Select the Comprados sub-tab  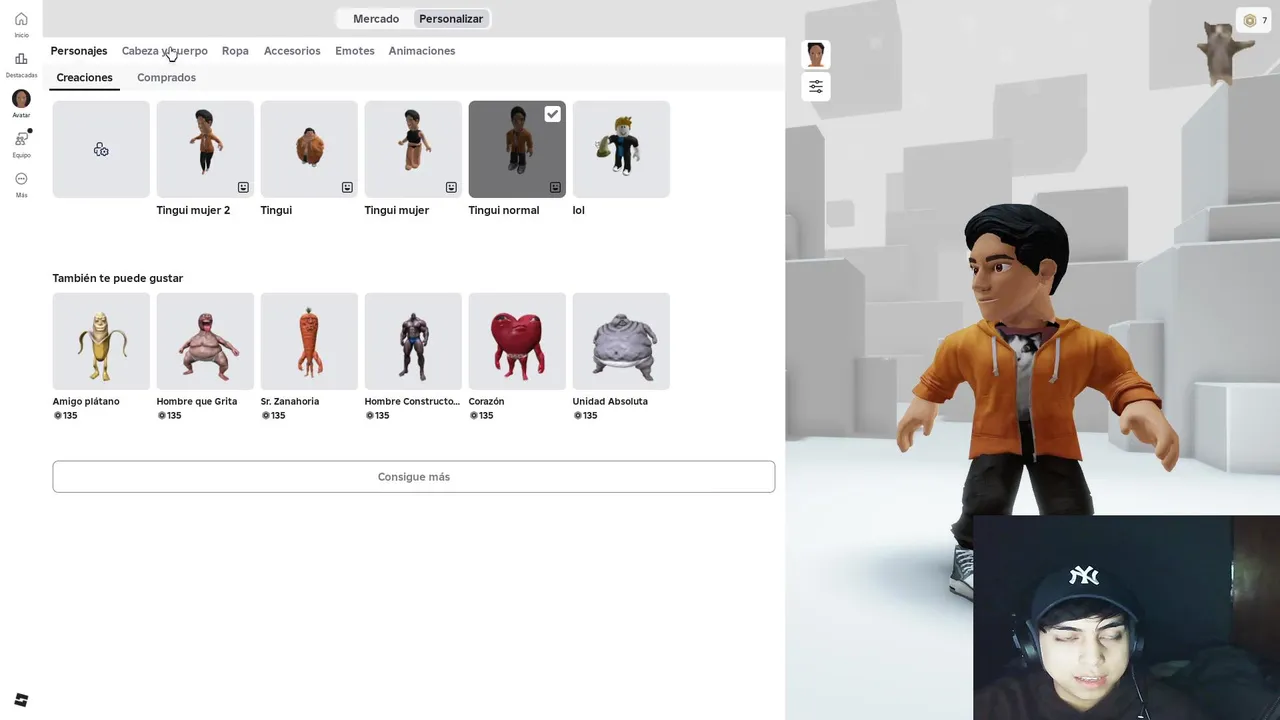(166, 77)
